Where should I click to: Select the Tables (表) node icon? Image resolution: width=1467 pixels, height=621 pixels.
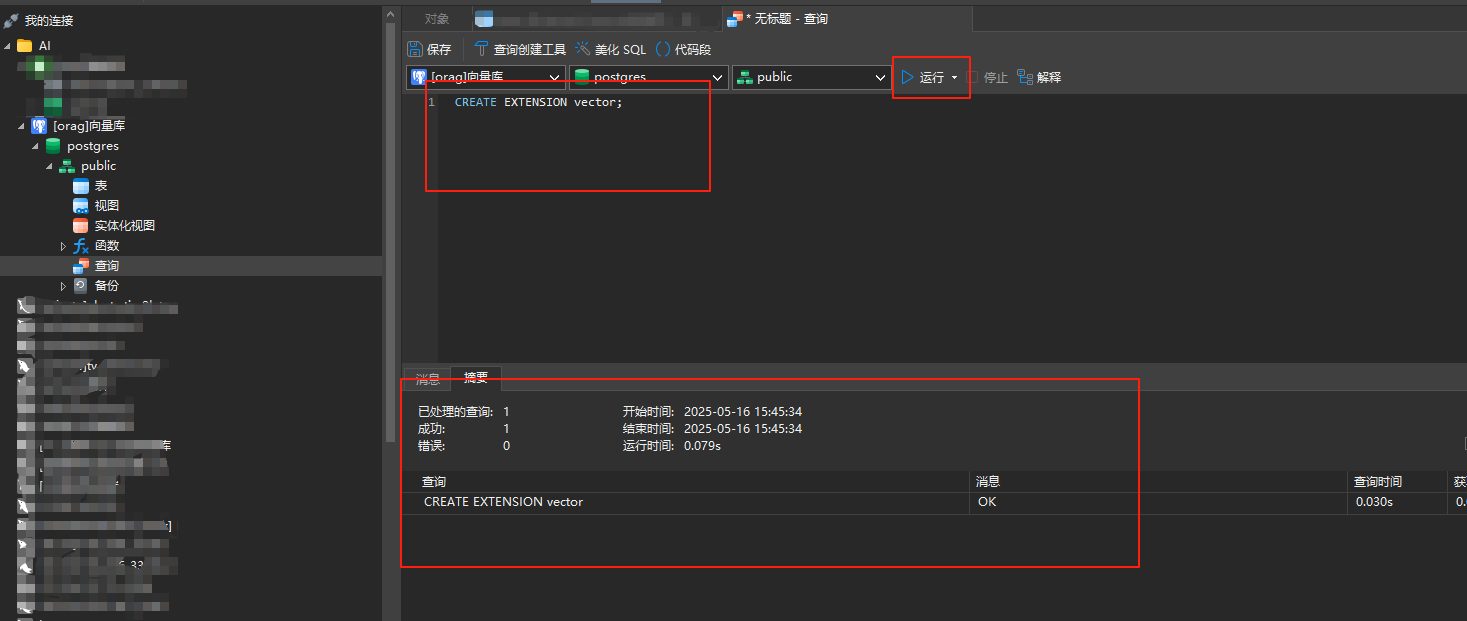pos(81,186)
